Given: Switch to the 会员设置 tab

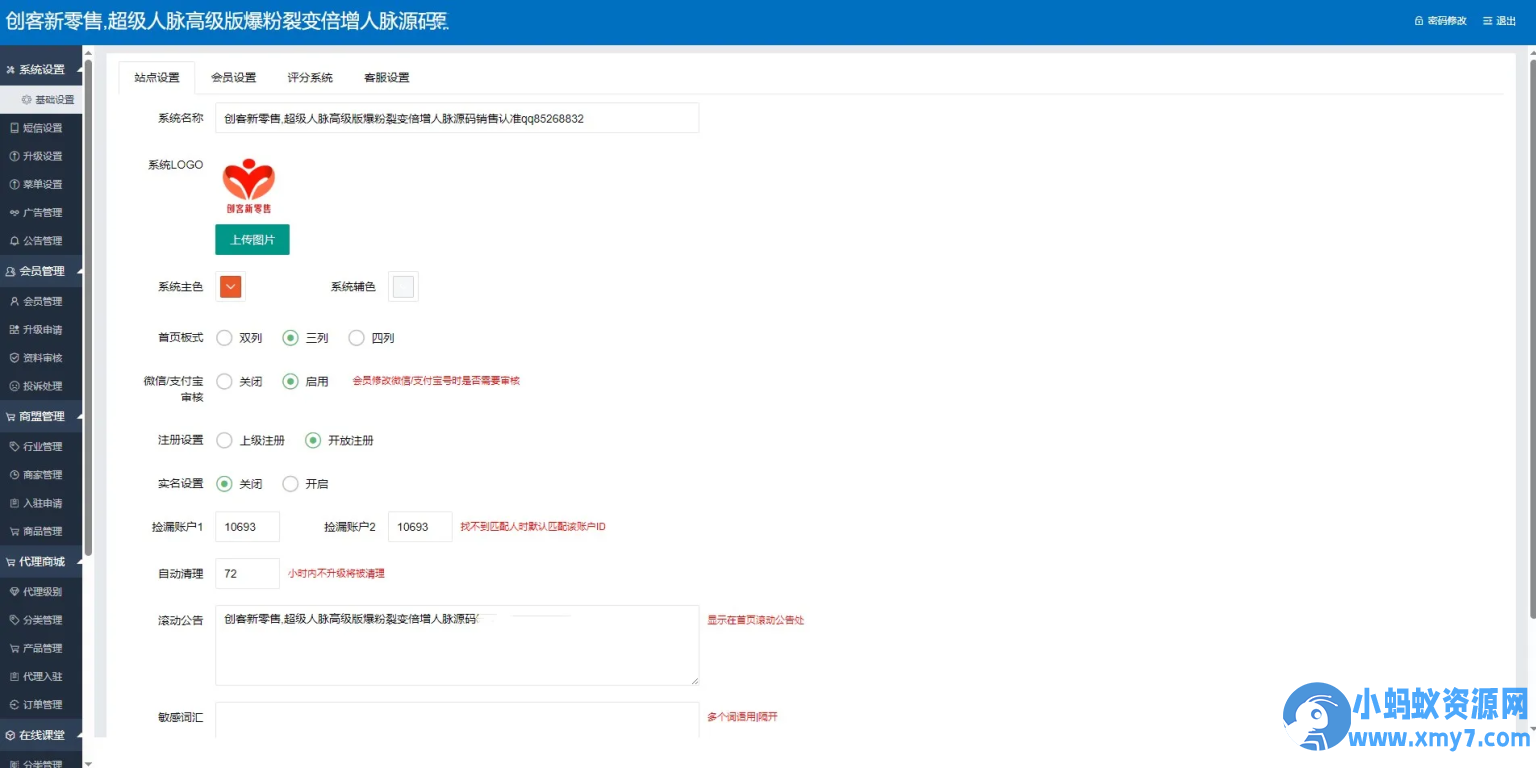Looking at the screenshot, I should 233,76.
